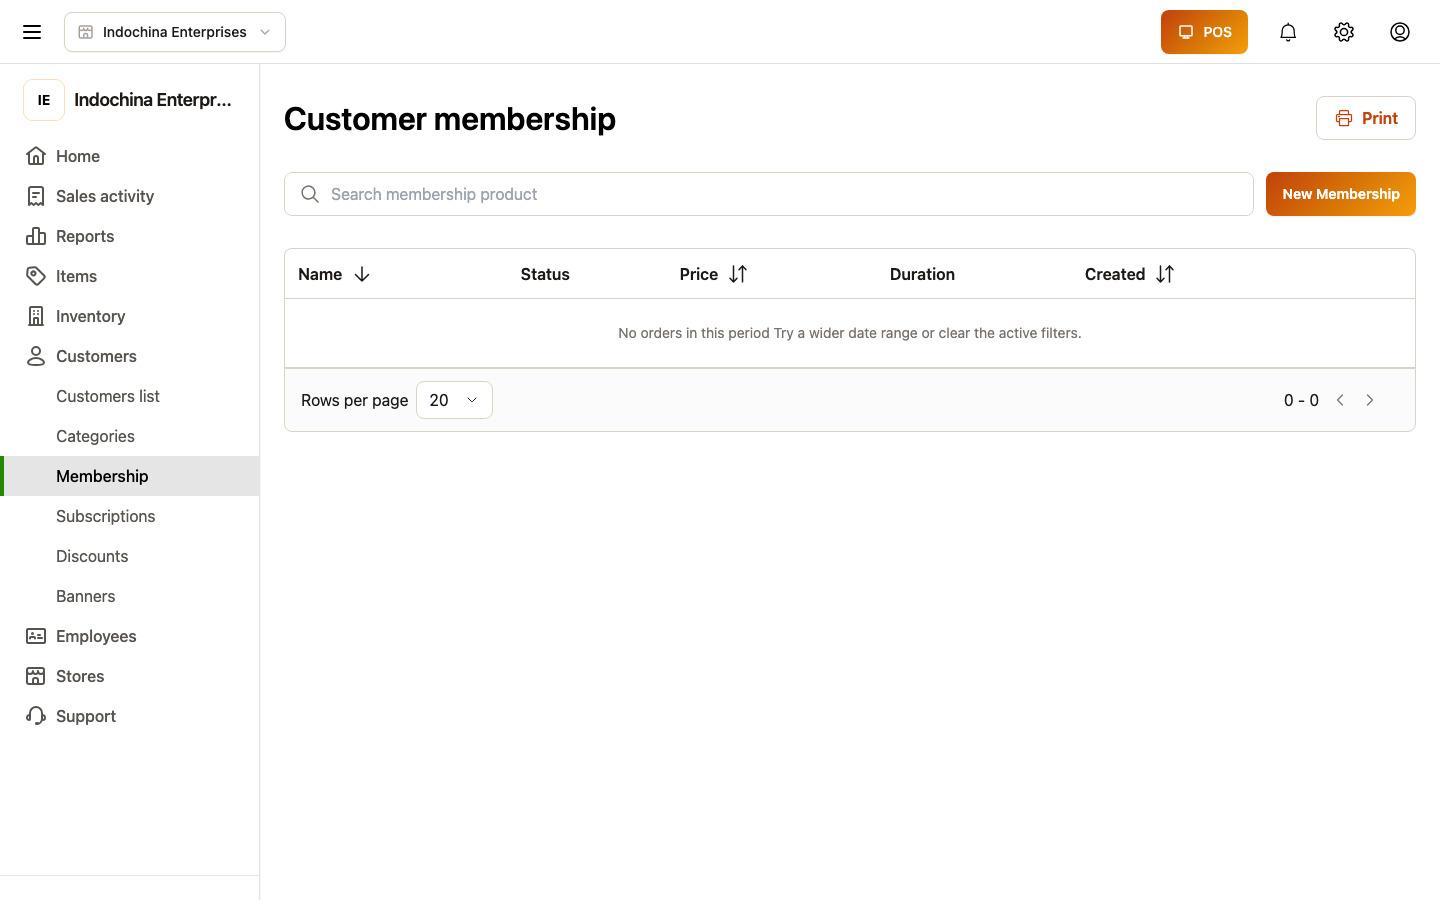
Task: Click the Customers person icon
Action: coord(36,356)
